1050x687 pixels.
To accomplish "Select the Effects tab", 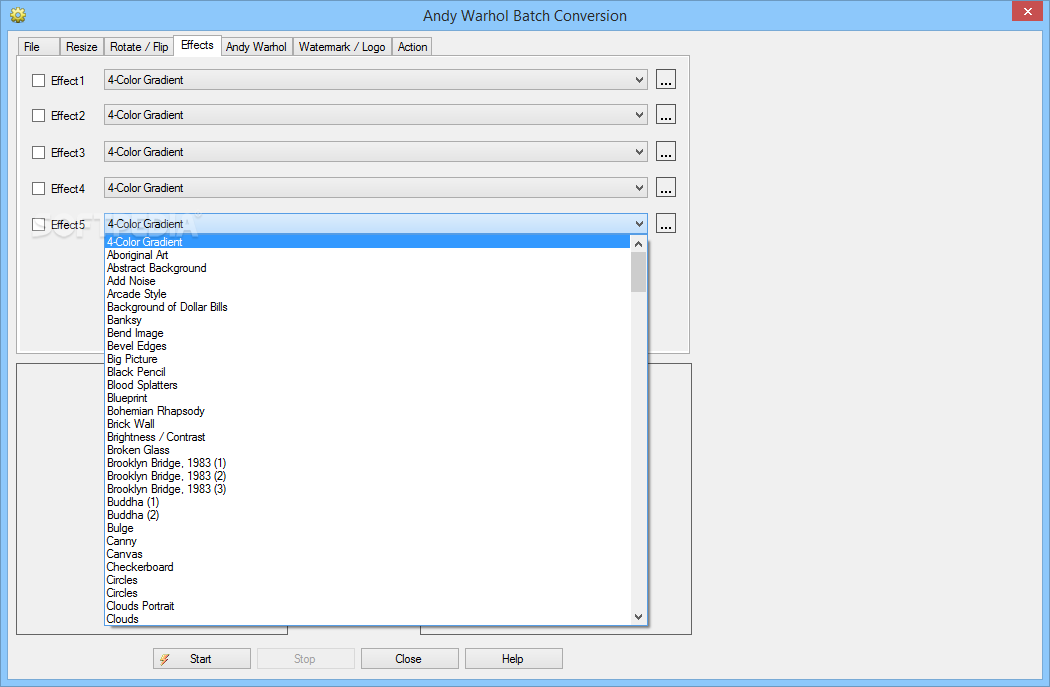I will (197, 45).
